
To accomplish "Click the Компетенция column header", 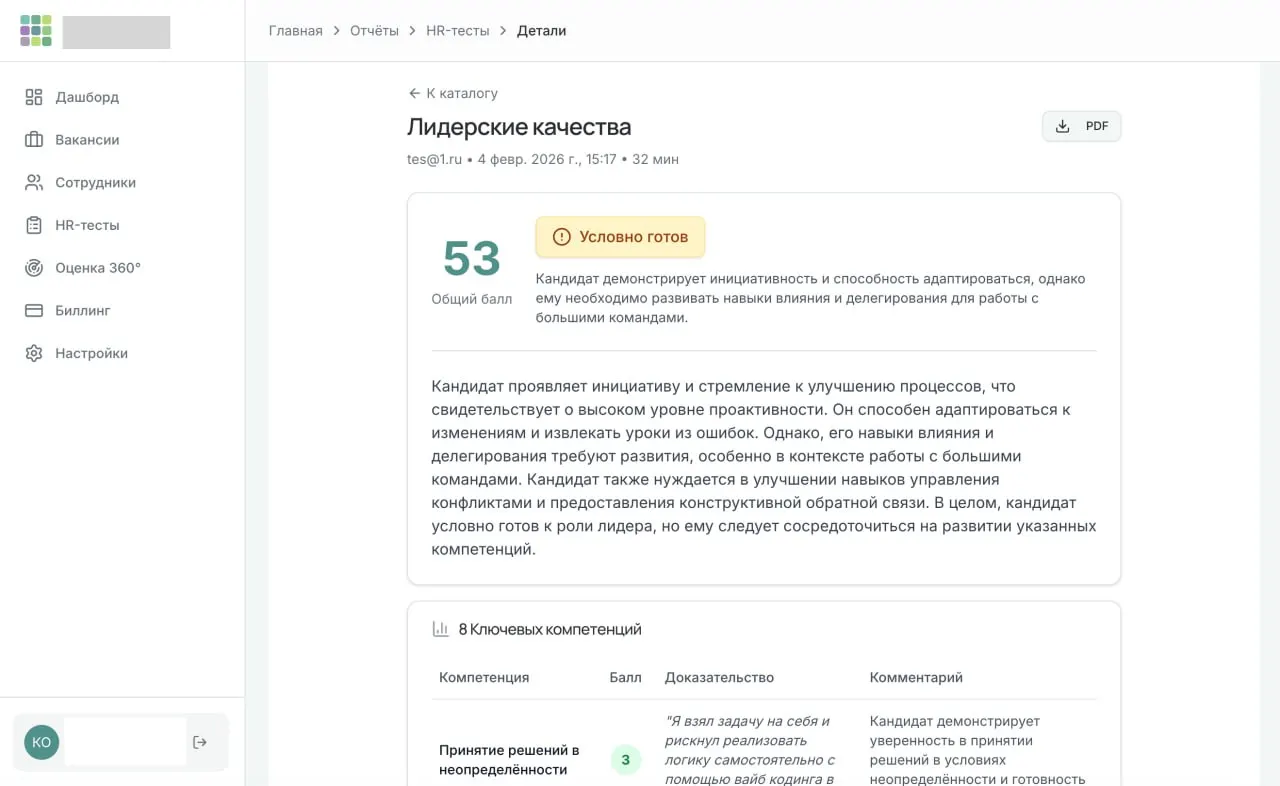I will [484, 677].
